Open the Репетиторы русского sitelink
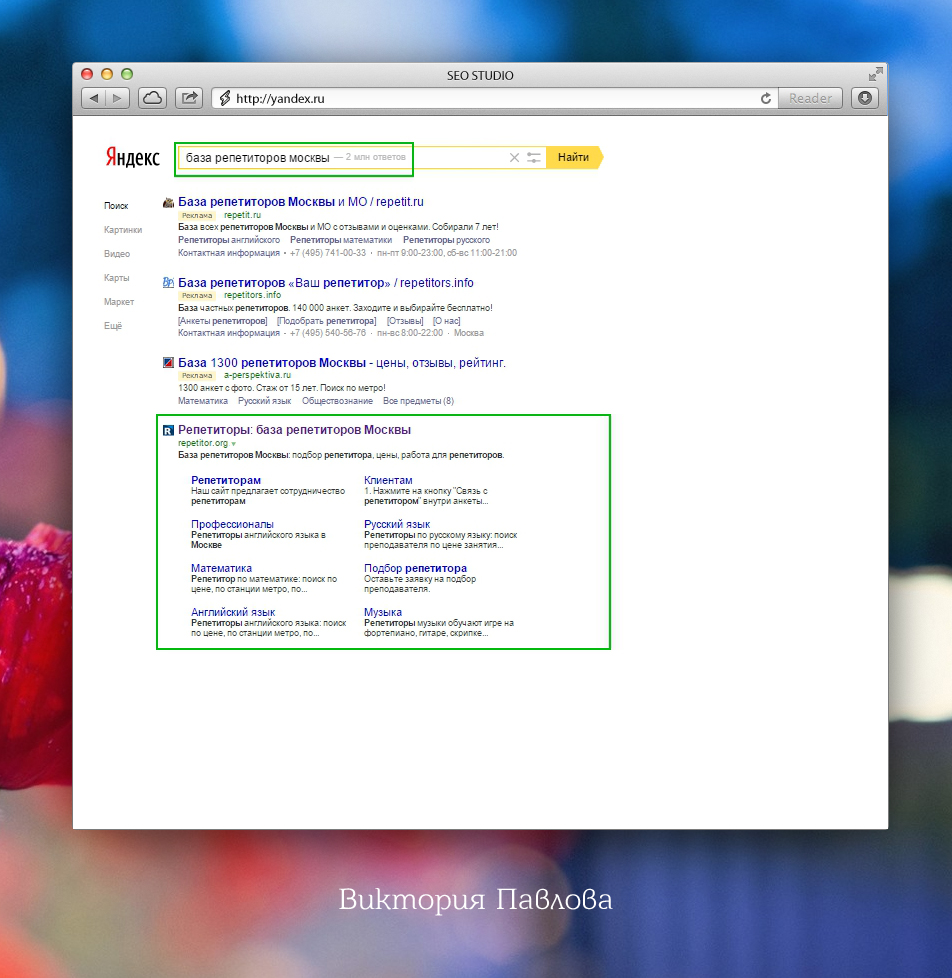The width and height of the screenshot is (952, 978). pyautogui.click(x=446, y=240)
